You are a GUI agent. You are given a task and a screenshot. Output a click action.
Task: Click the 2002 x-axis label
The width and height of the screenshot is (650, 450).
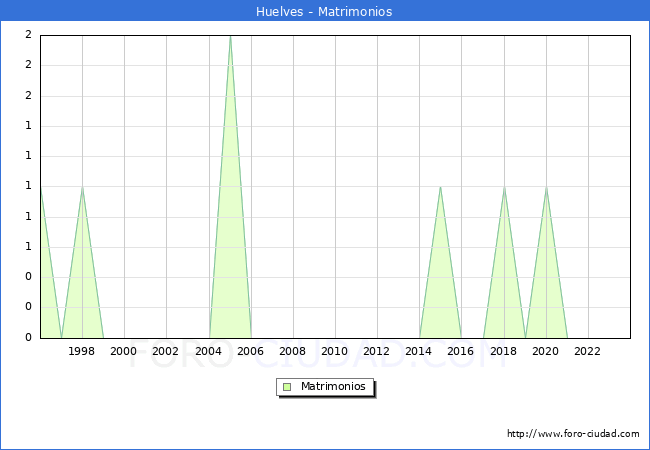click(x=165, y=351)
